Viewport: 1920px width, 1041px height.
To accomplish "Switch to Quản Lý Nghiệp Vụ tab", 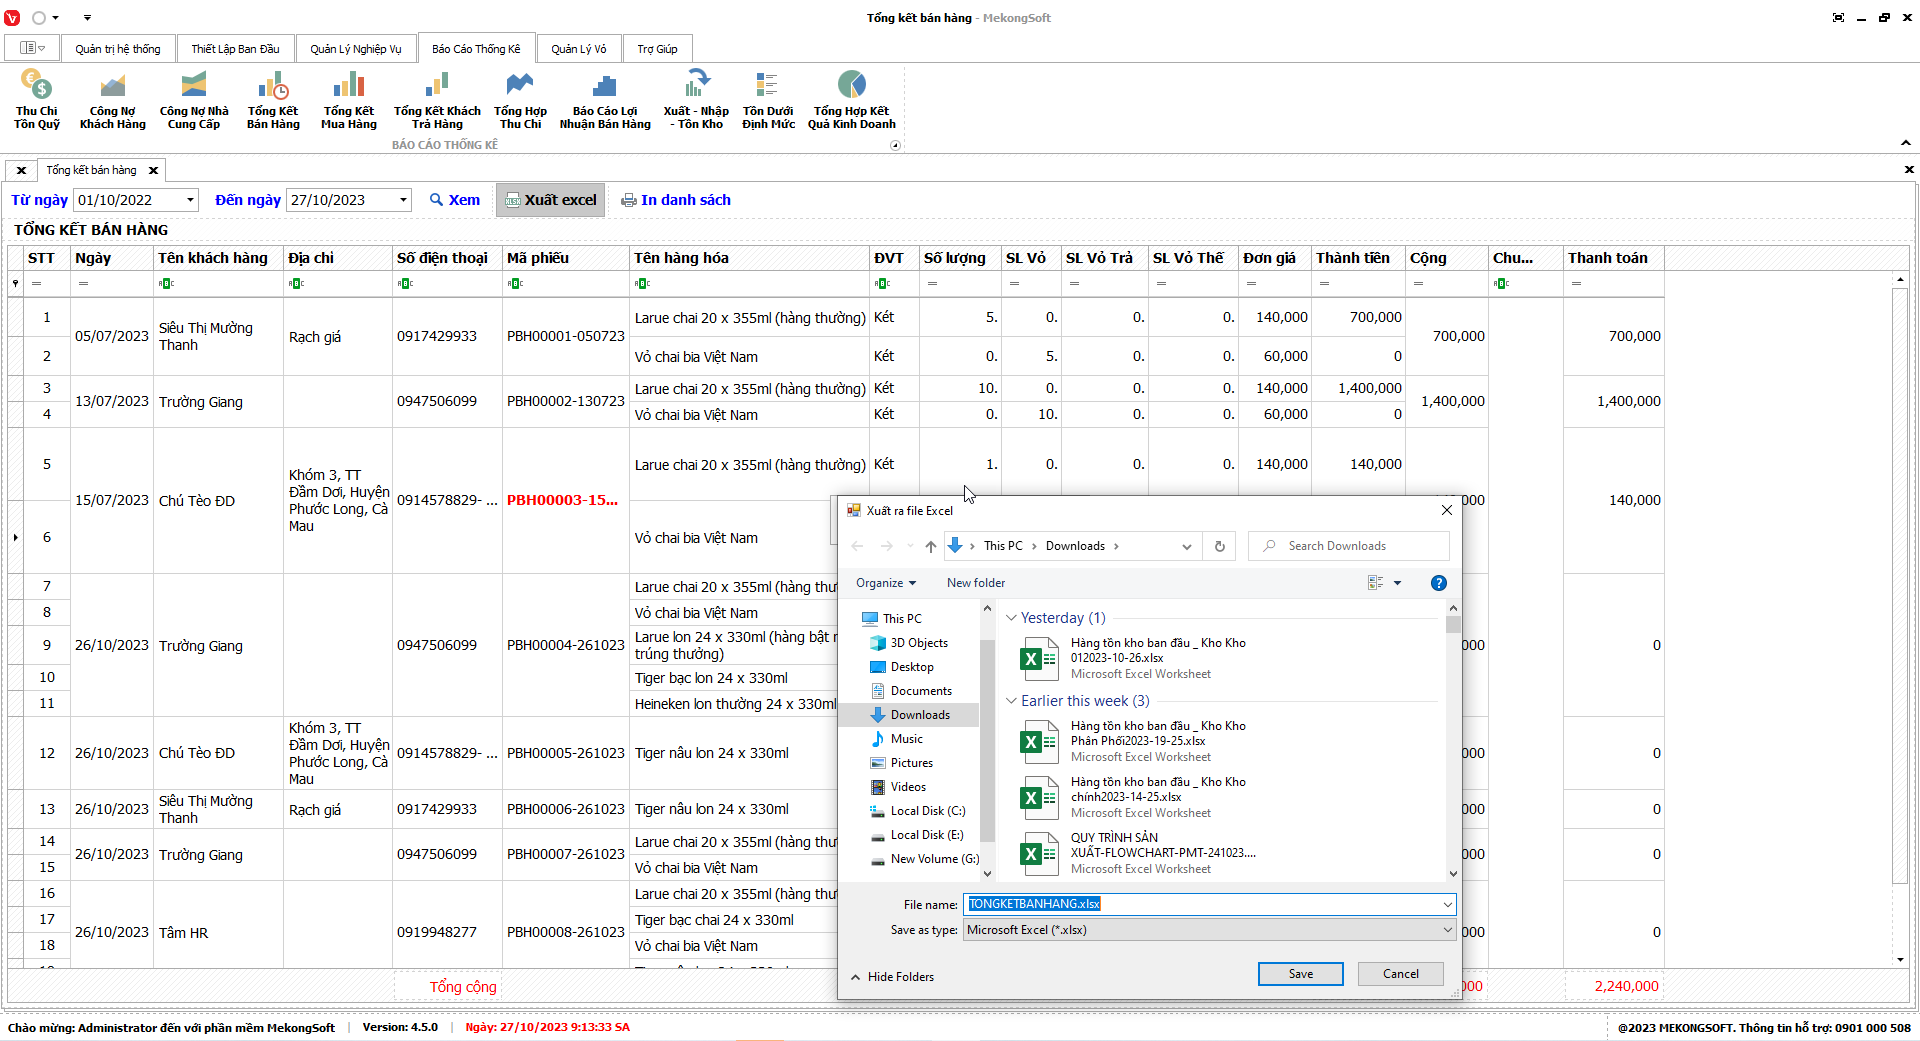I will coord(355,49).
